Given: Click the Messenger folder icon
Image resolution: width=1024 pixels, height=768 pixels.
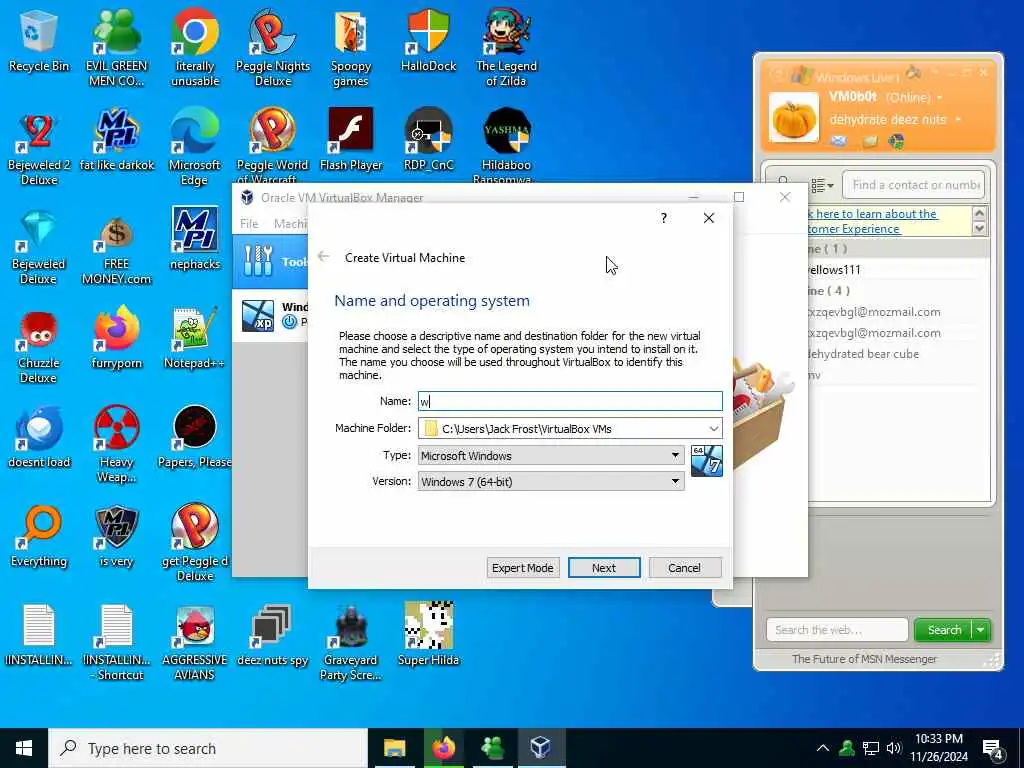Looking at the screenshot, I should 870,141.
